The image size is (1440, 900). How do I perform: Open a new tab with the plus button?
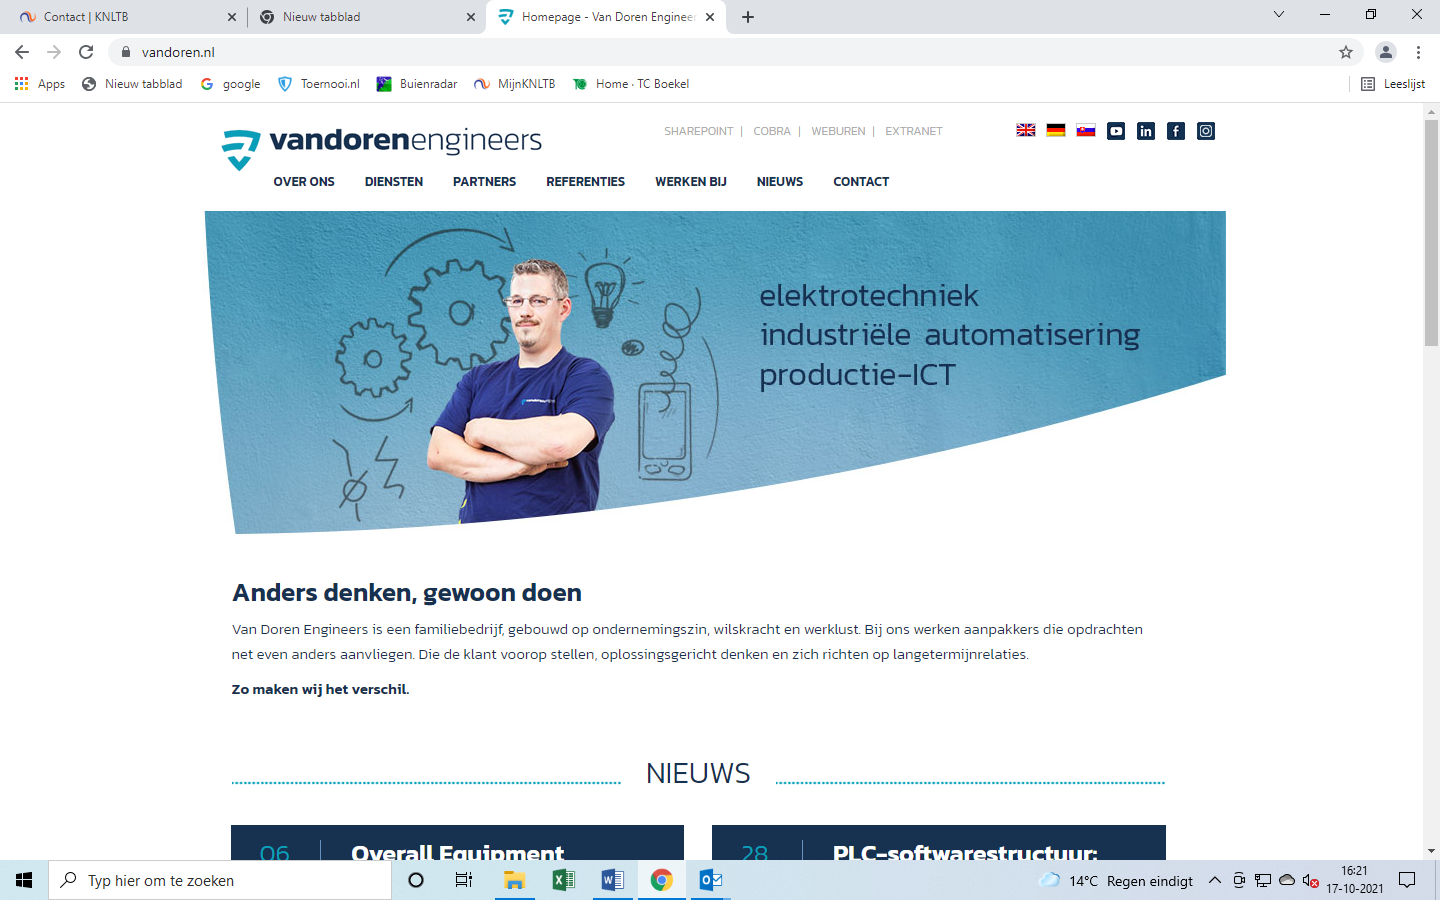[748, 17]
